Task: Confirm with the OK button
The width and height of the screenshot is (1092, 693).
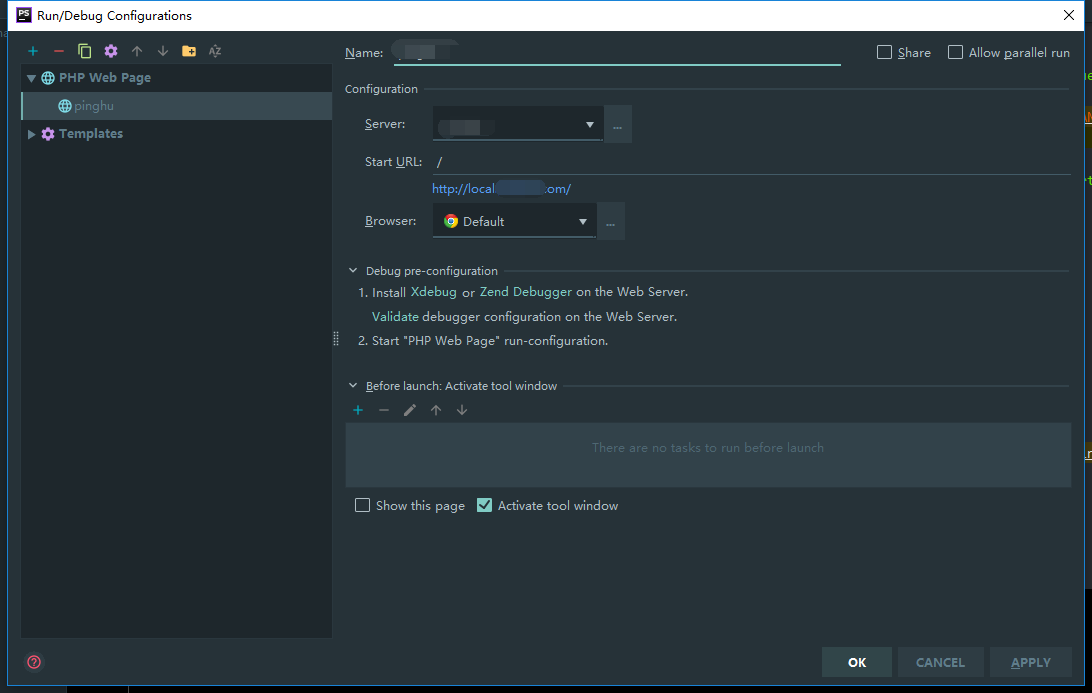Action: tap(857, 662)
